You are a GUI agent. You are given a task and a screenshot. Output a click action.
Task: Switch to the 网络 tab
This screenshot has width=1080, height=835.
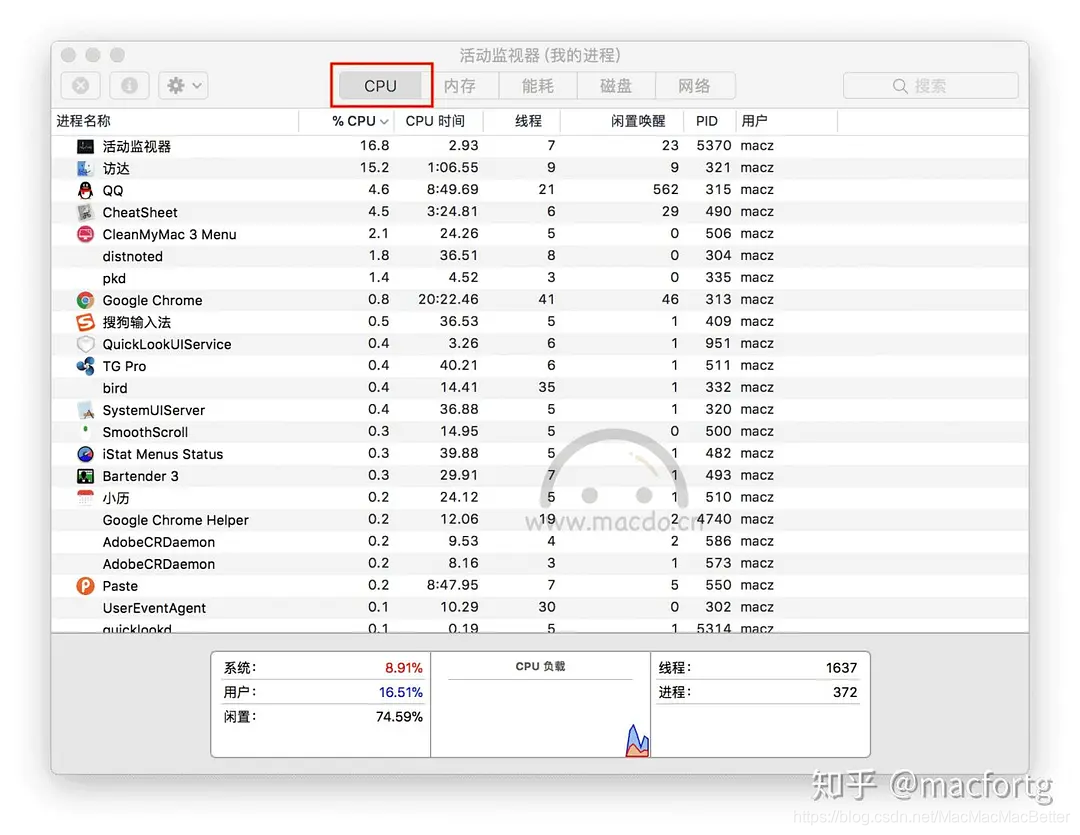coord(694,85)
